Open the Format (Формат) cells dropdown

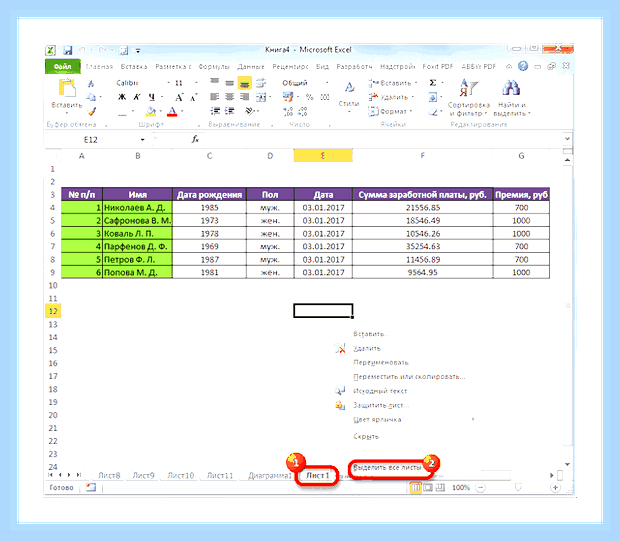(x=411, y=112)
